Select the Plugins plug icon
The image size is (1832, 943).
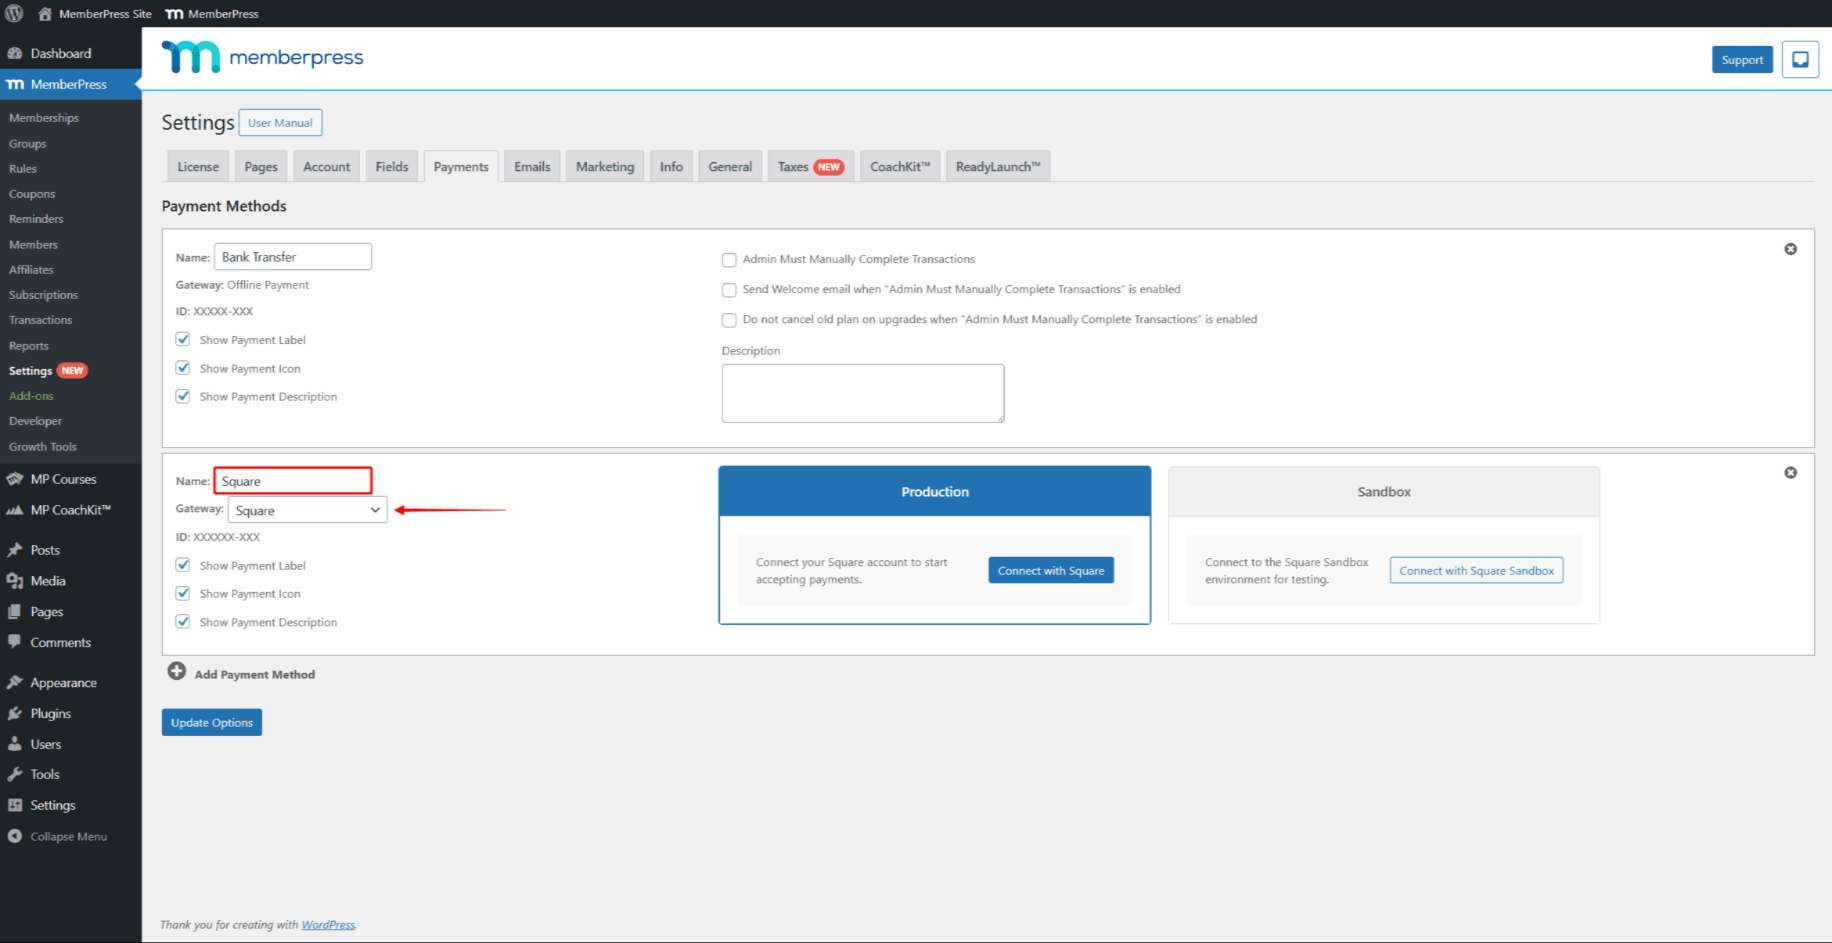[15, 713]
